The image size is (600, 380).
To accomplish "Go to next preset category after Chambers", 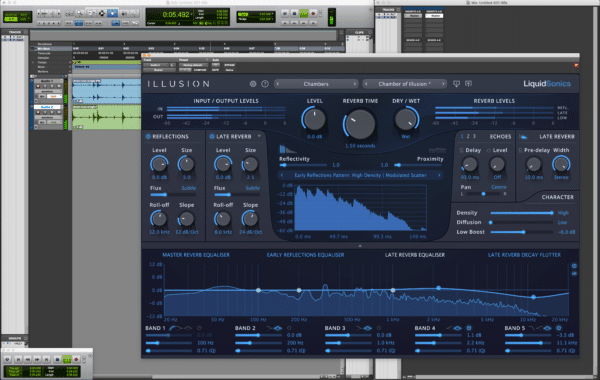I will tap(354, 84).
